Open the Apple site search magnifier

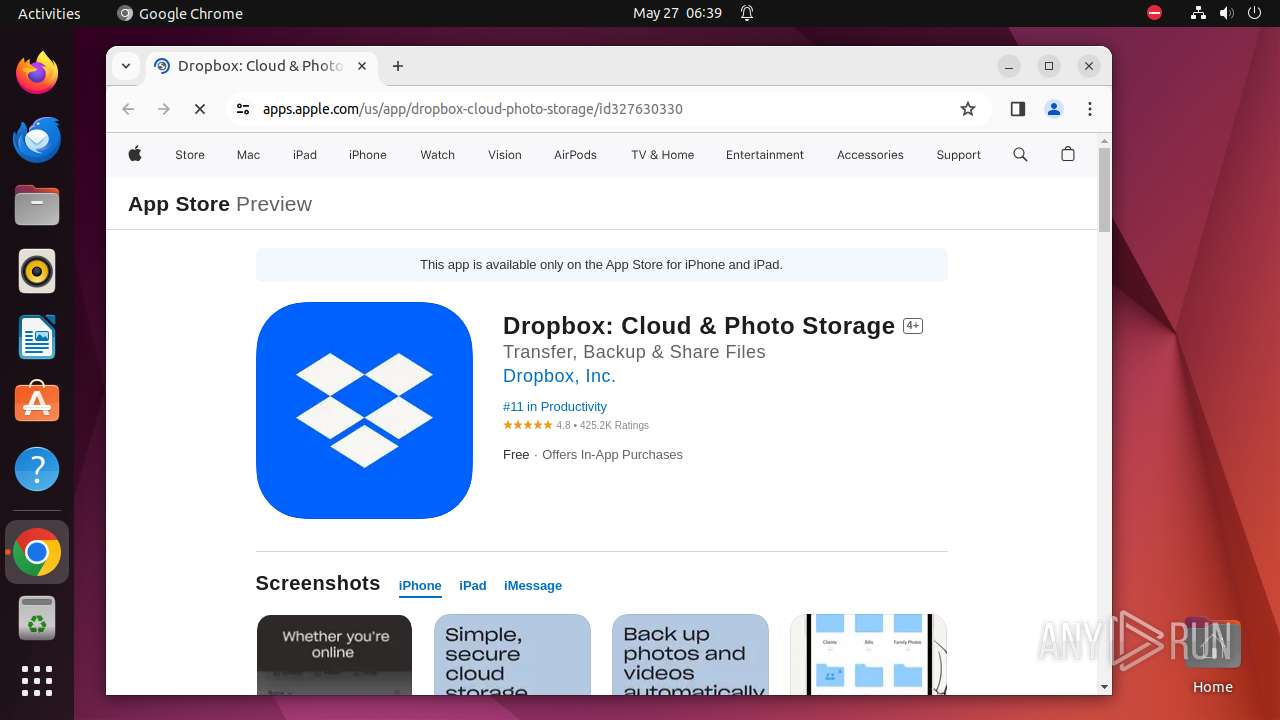1020,154
